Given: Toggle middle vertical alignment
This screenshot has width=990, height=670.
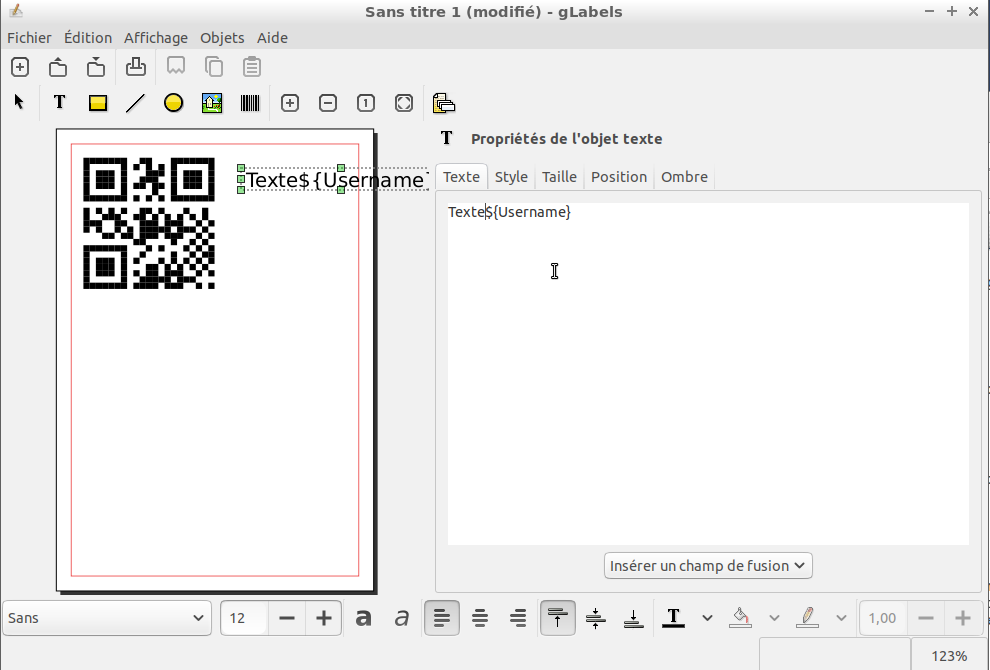Looking at the screenshot, I should pyautogui.click(x=595, y=618).
